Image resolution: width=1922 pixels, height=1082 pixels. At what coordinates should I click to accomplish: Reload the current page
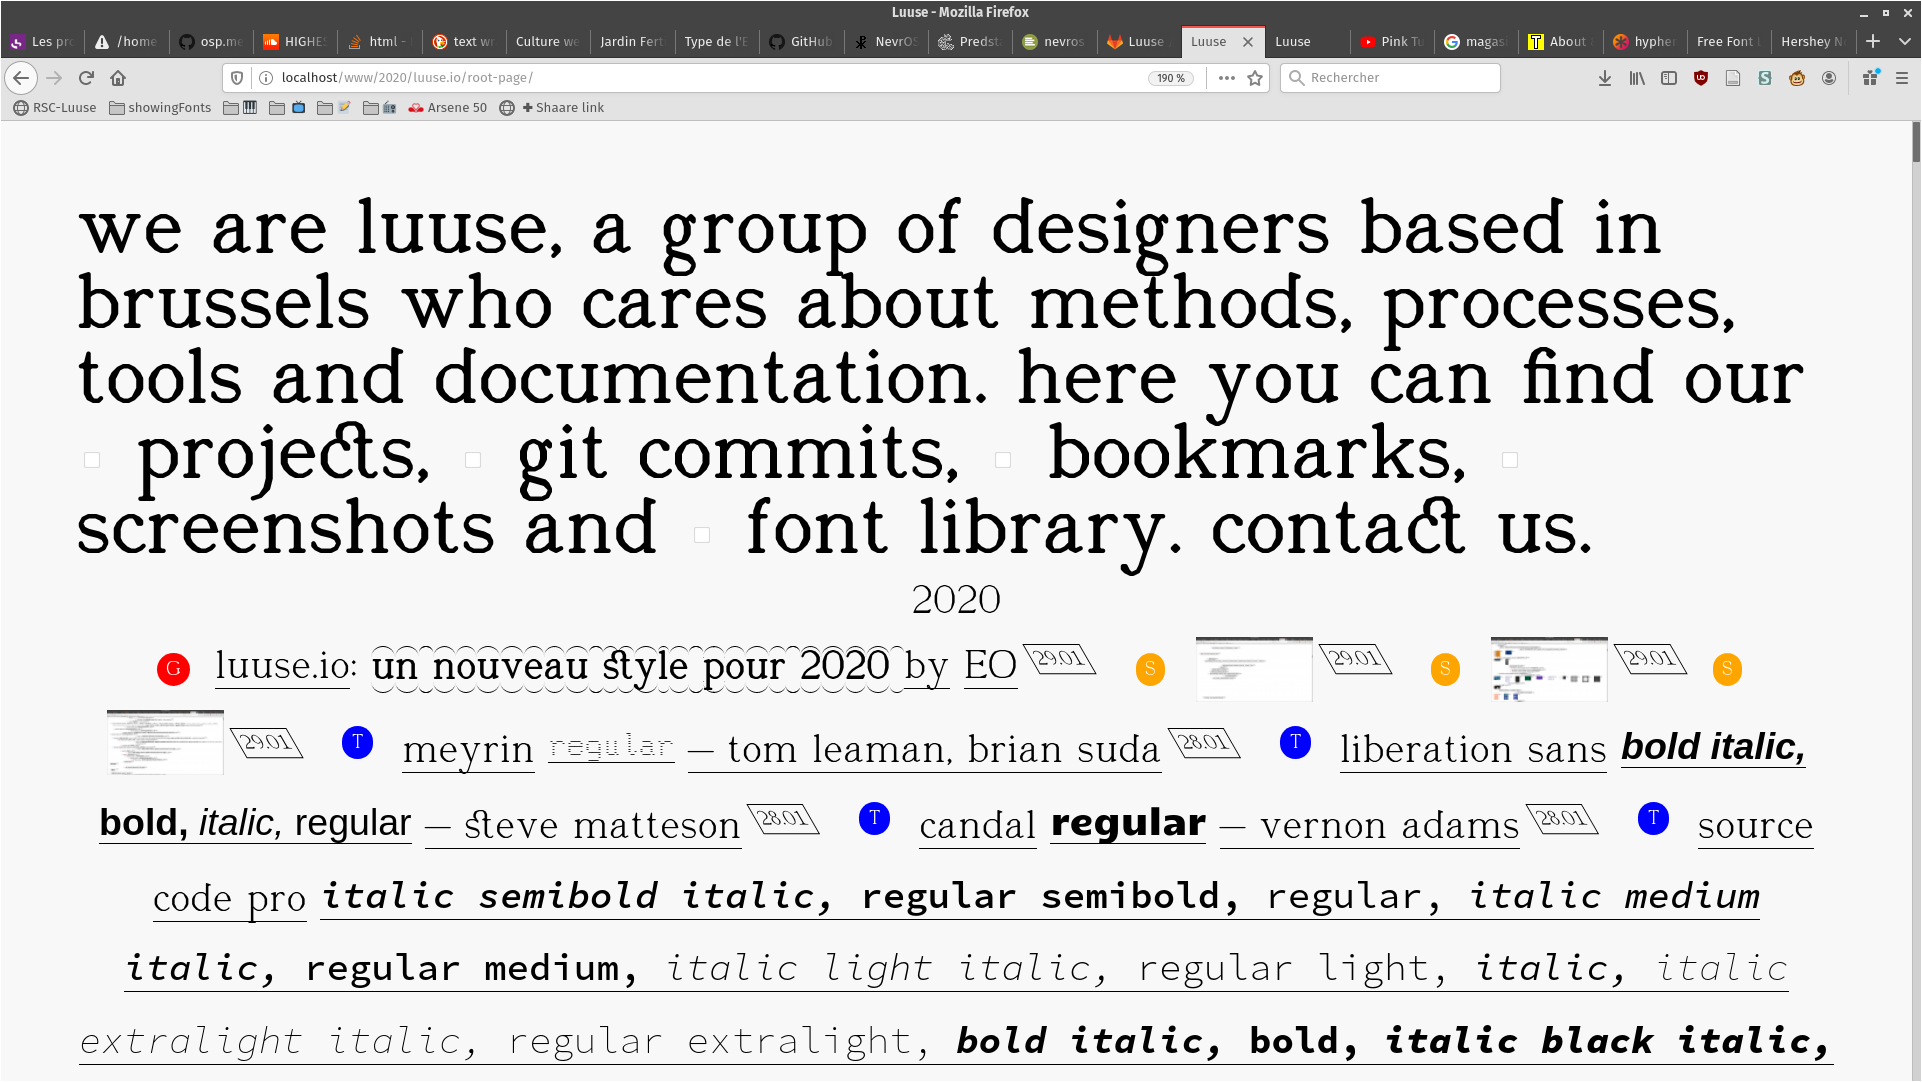pos(86,78)
